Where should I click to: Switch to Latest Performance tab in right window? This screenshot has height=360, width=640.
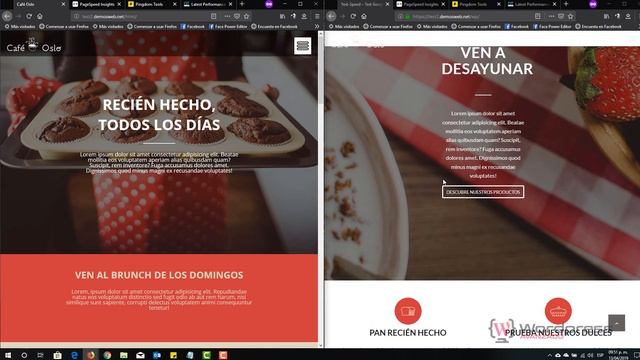pyautogui.click(x=531, y=4)
